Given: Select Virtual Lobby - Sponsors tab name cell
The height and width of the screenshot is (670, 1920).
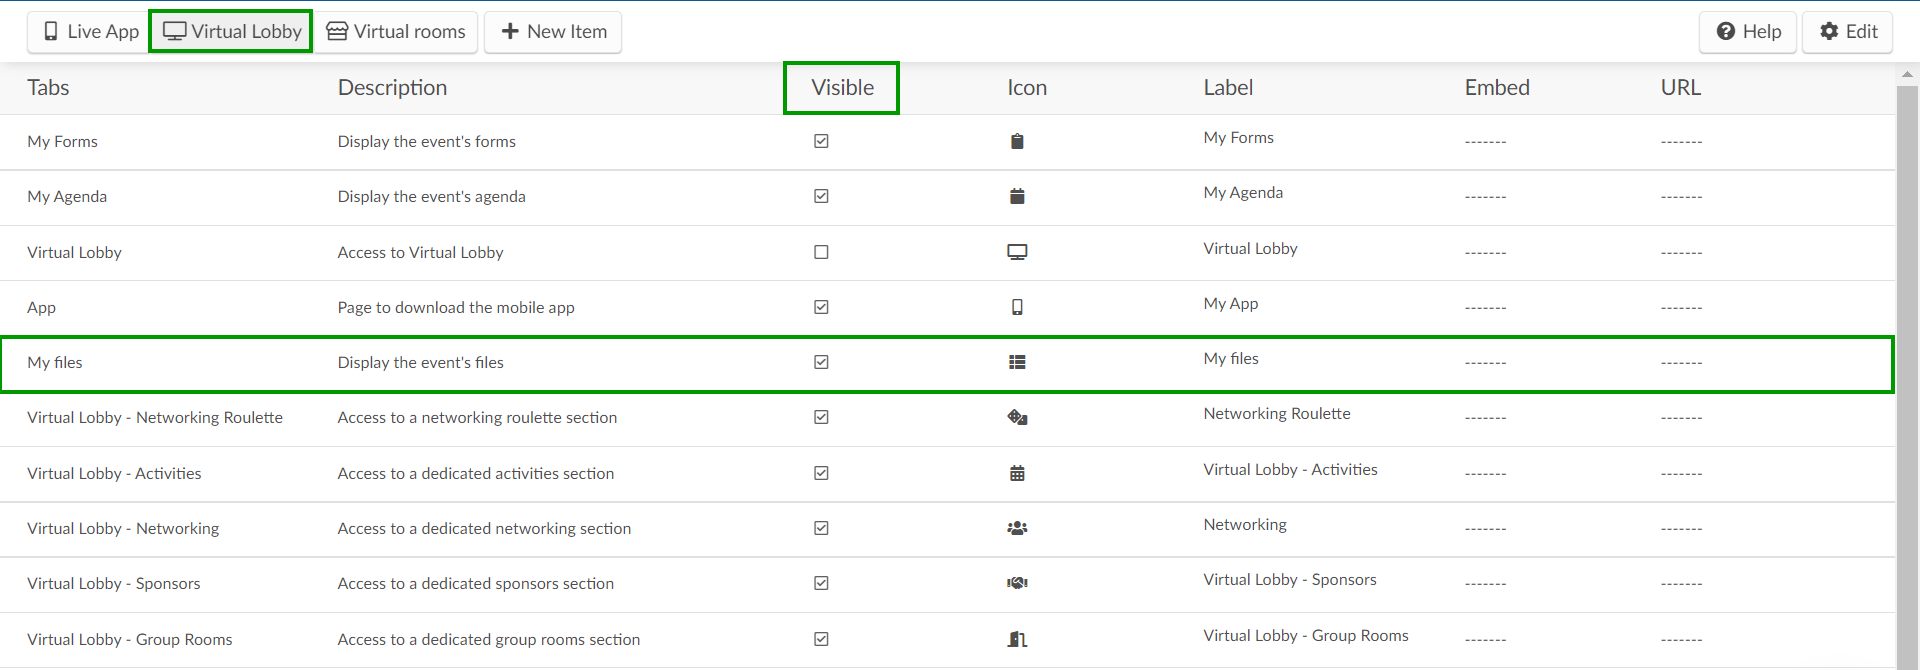Looking at the screenshot, I should (113, 584).
